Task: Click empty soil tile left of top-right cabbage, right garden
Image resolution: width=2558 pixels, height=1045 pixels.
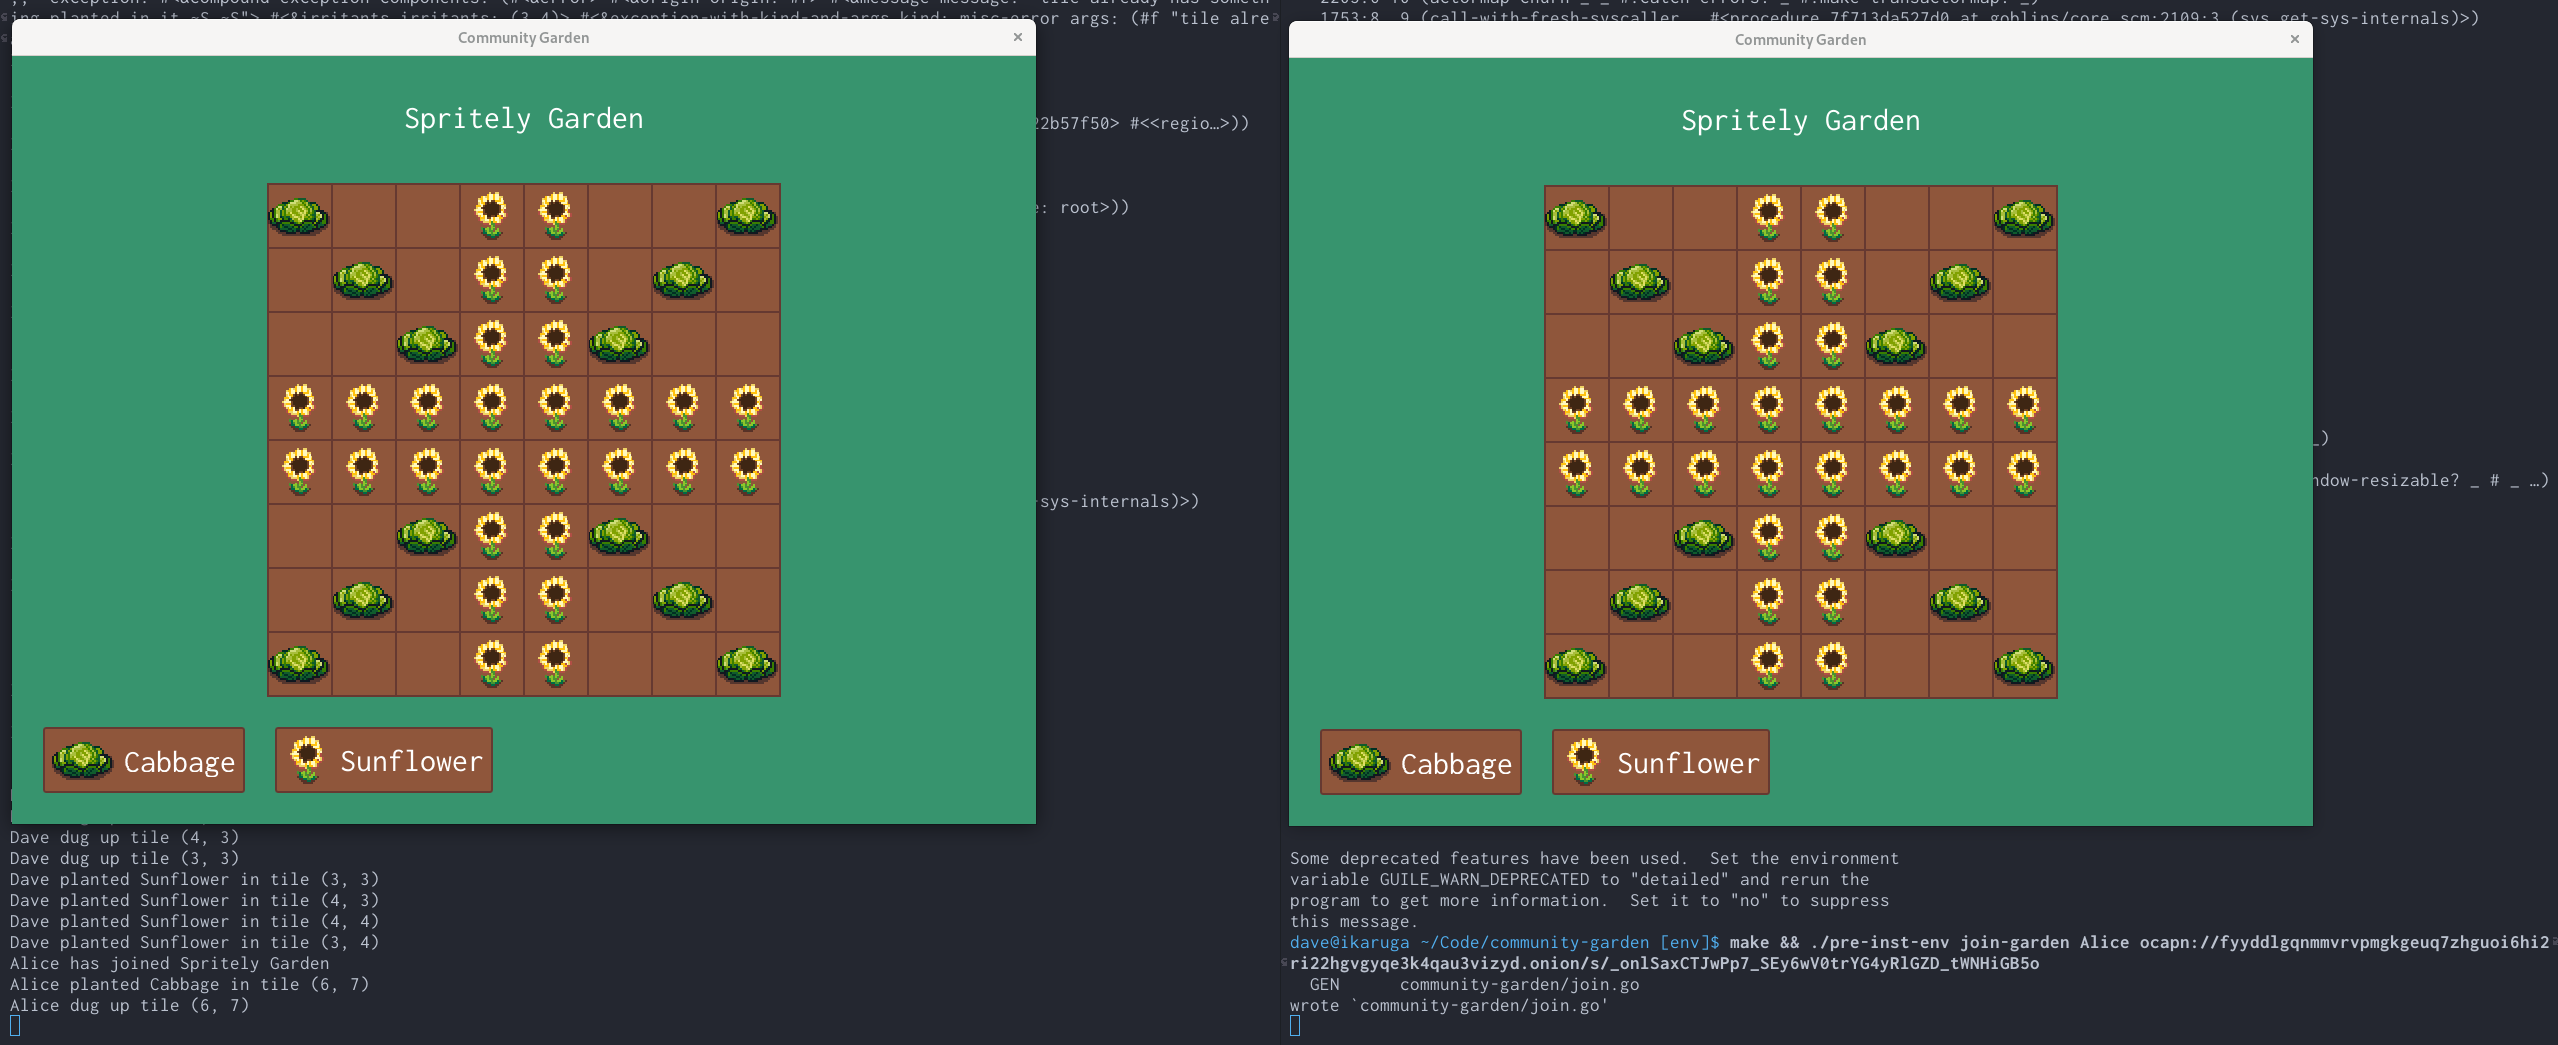Action: click(x=1960, y=218)
